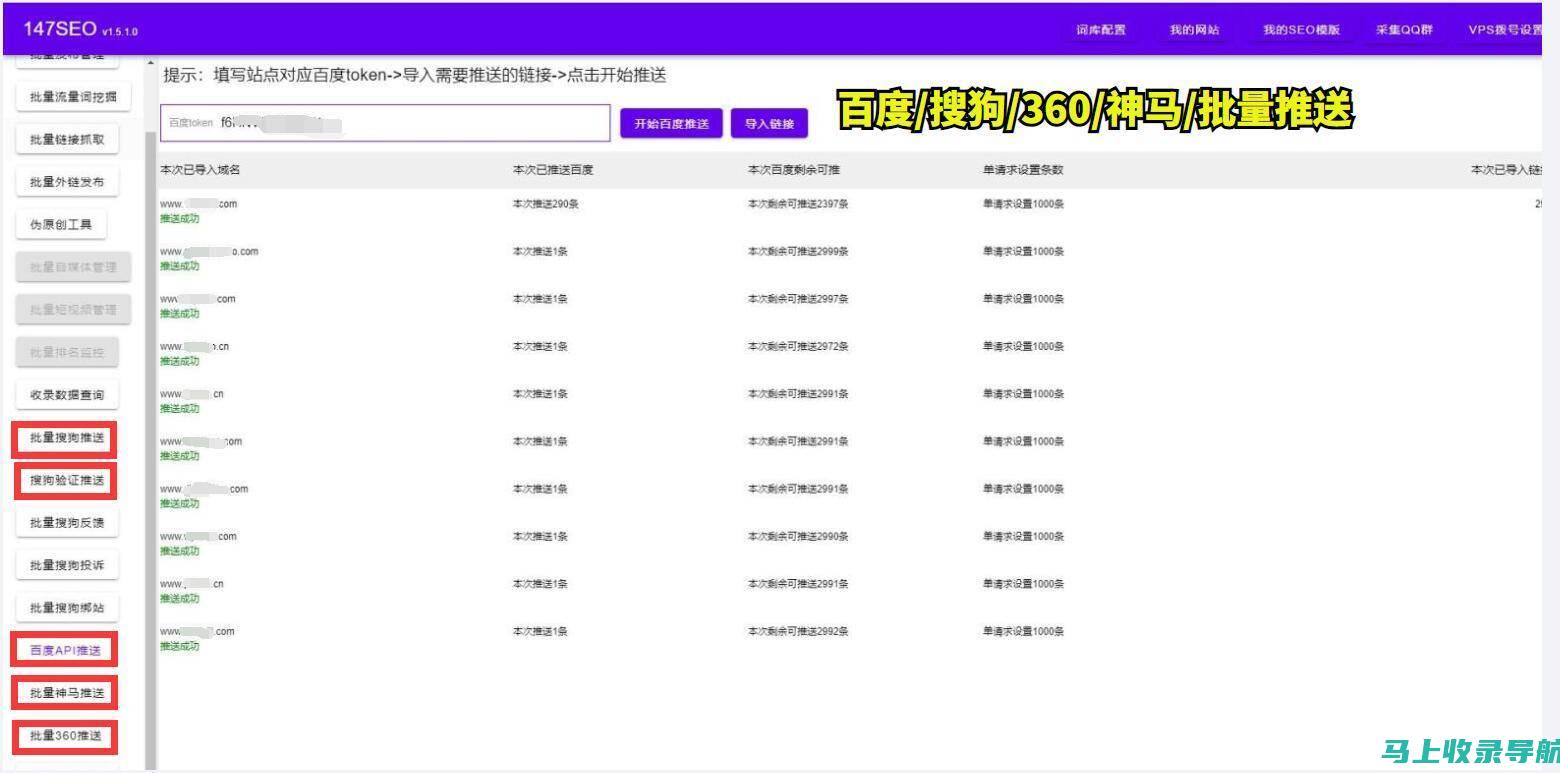Click the 本次剩余可推送2997条 cell
The image size is (1560, 773).
[798, 299]
